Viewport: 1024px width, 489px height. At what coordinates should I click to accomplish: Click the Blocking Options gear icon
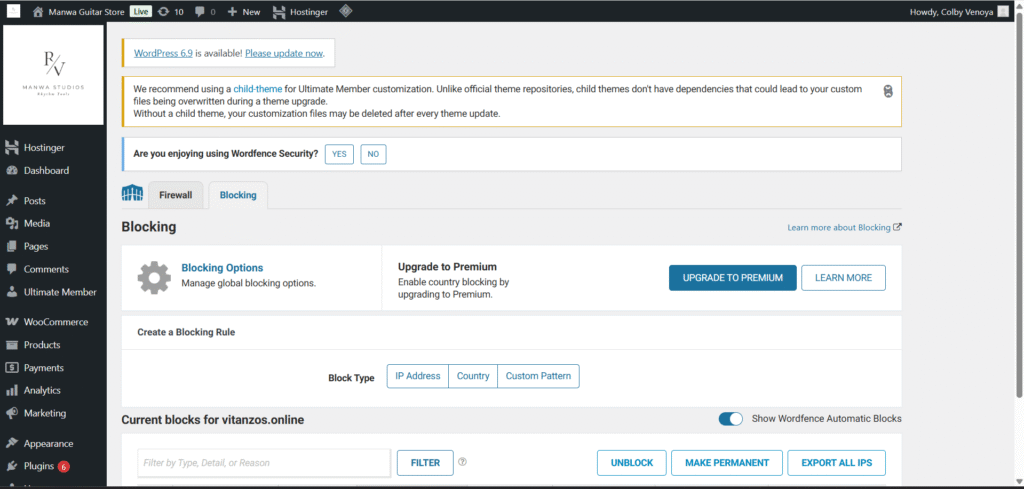pyautogui.click(x=154, y=277)
